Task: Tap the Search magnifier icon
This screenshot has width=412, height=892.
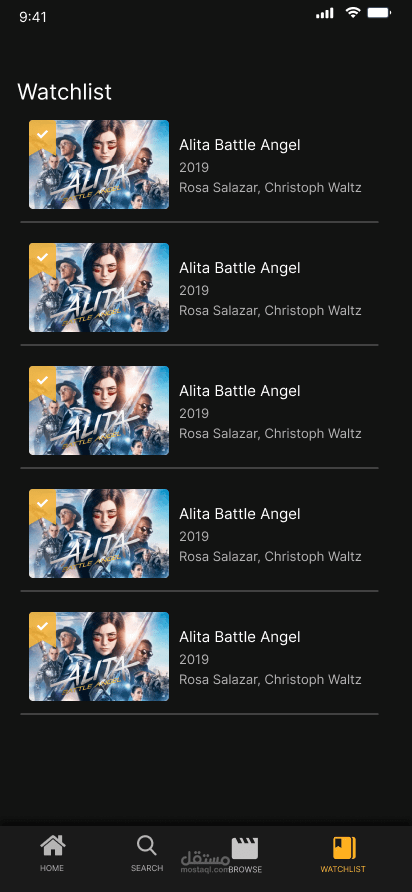Action: point(147,846)
